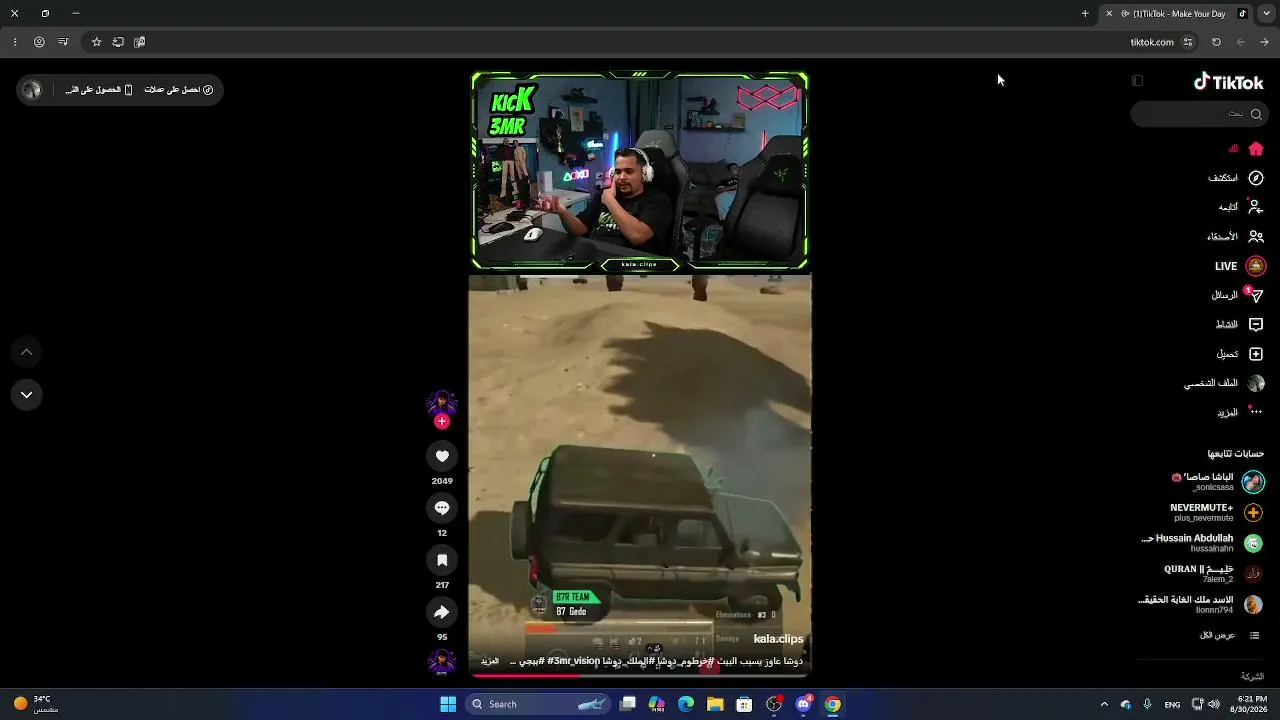
Task: Open Microsoft Edge from the taskbar
Action: pyautogui.click(x=686, y=704)
